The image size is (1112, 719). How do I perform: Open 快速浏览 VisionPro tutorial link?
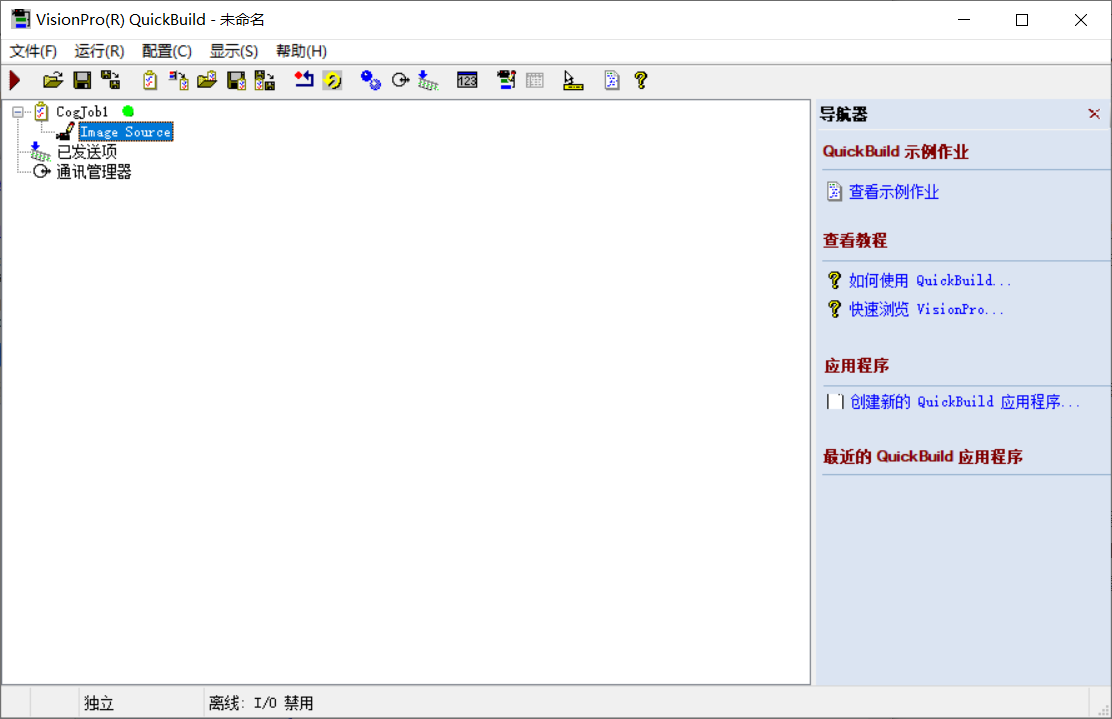[926, 310]
